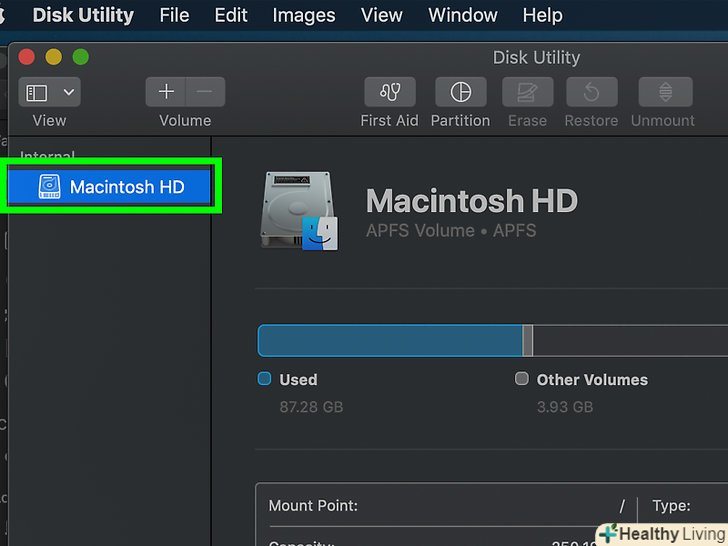Screen dimensions: 728x546
Task: Open the View sidebar dropdown
Action: (x=50, y=92)
